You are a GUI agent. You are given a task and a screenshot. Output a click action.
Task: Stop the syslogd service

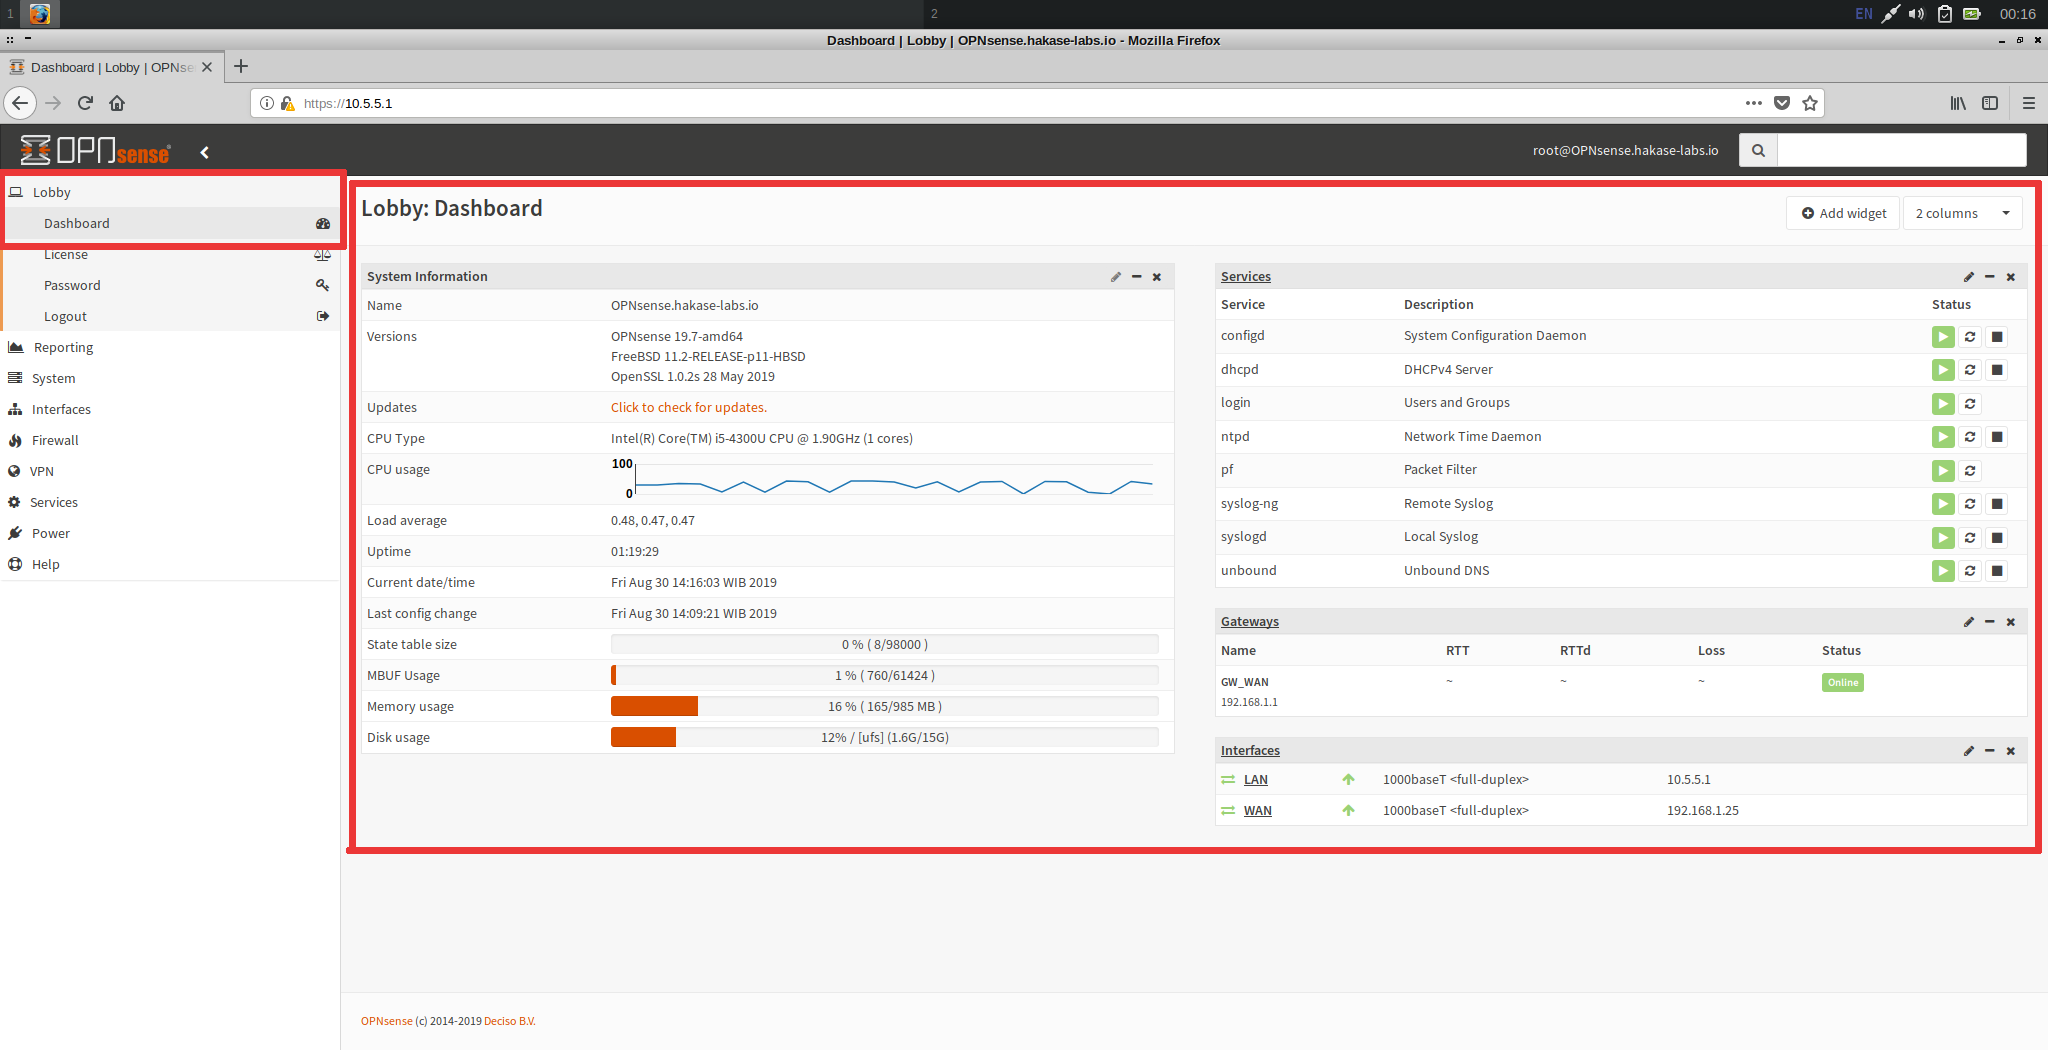(1996, 538)
